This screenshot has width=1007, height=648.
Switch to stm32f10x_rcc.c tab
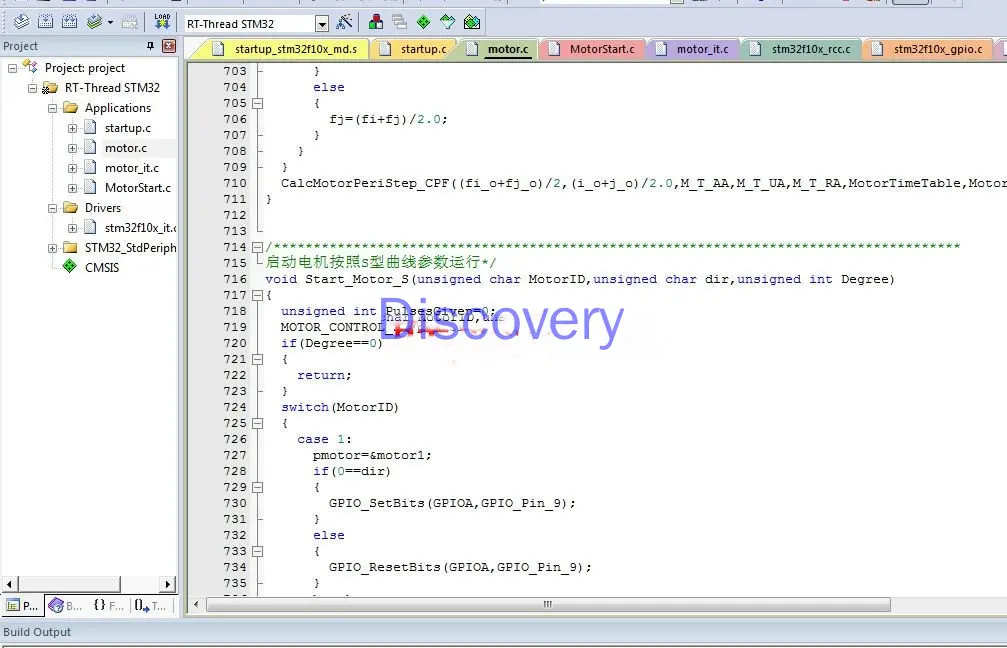tap(801, 49)
